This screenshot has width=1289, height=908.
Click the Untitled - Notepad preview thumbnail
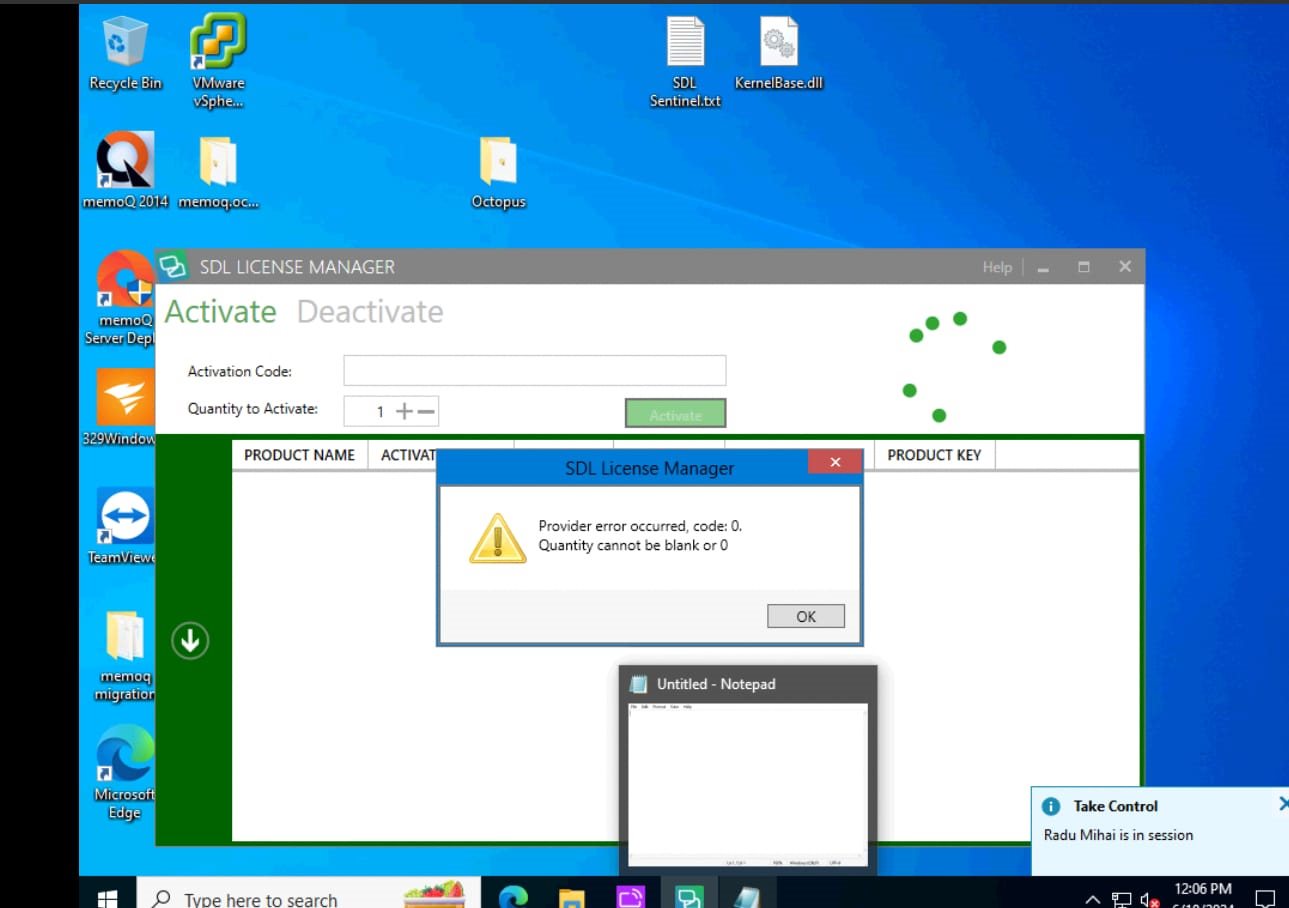(x=748, y=785)
